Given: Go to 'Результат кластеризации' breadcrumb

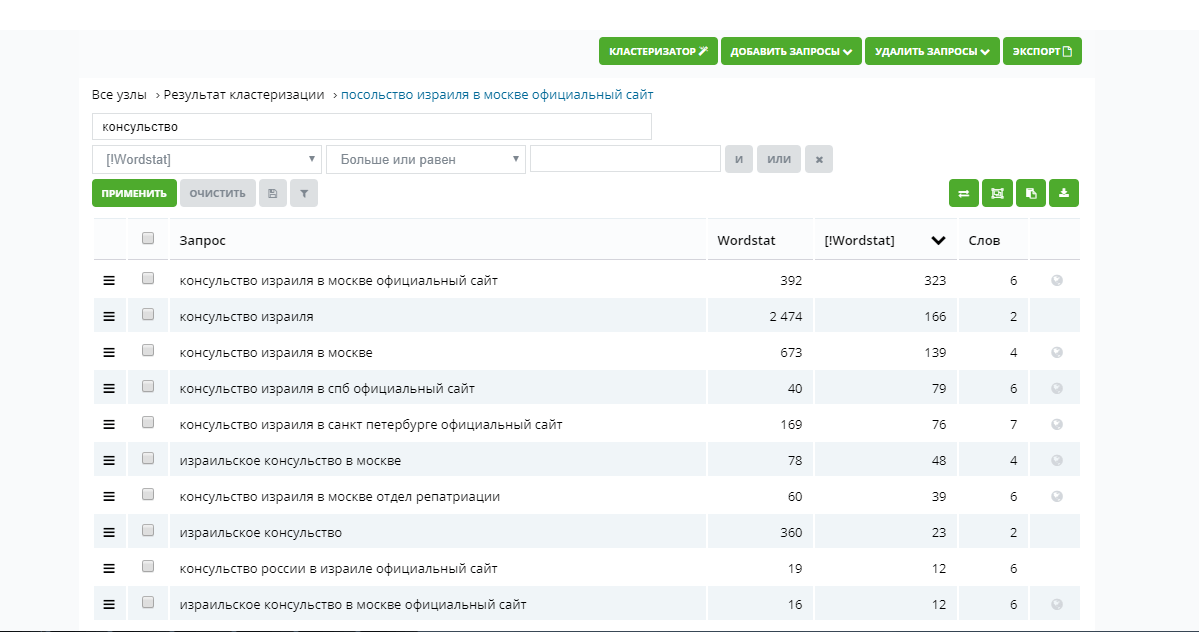Looking at the screenshot, I should click(244, 95).
